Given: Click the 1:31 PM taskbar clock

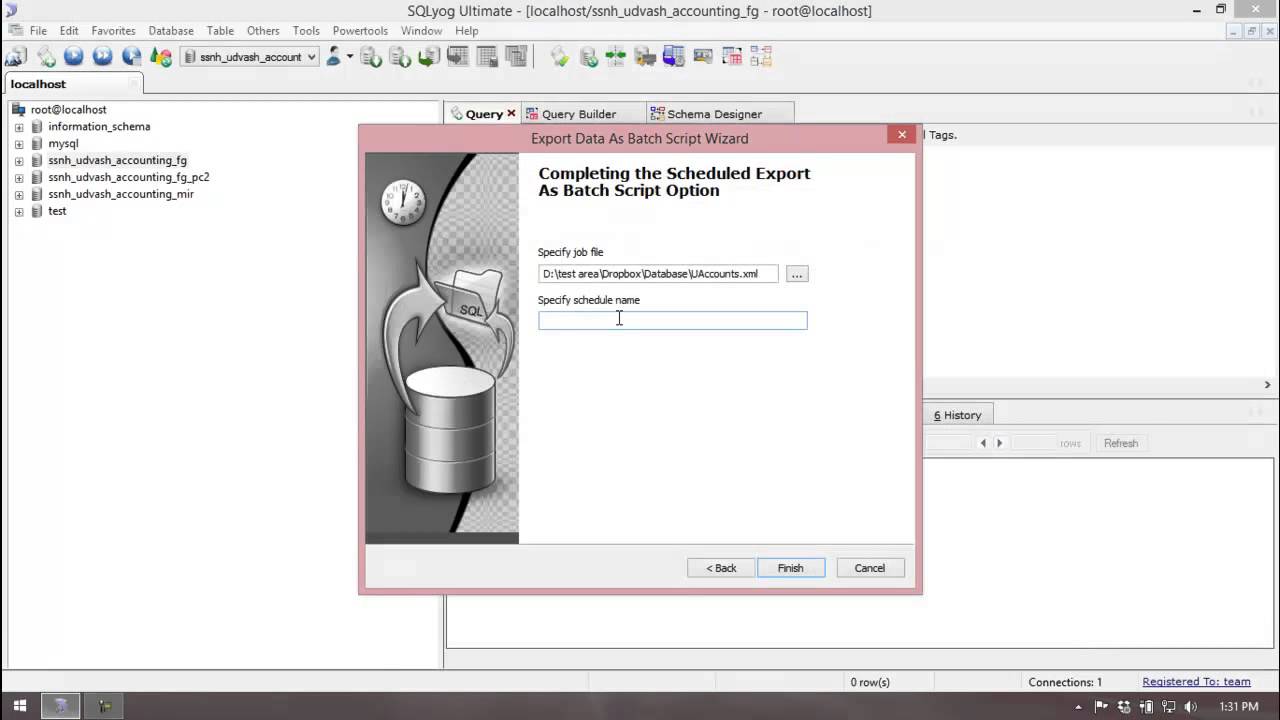Looking at the screenshot, I should tap(1239, 707).
